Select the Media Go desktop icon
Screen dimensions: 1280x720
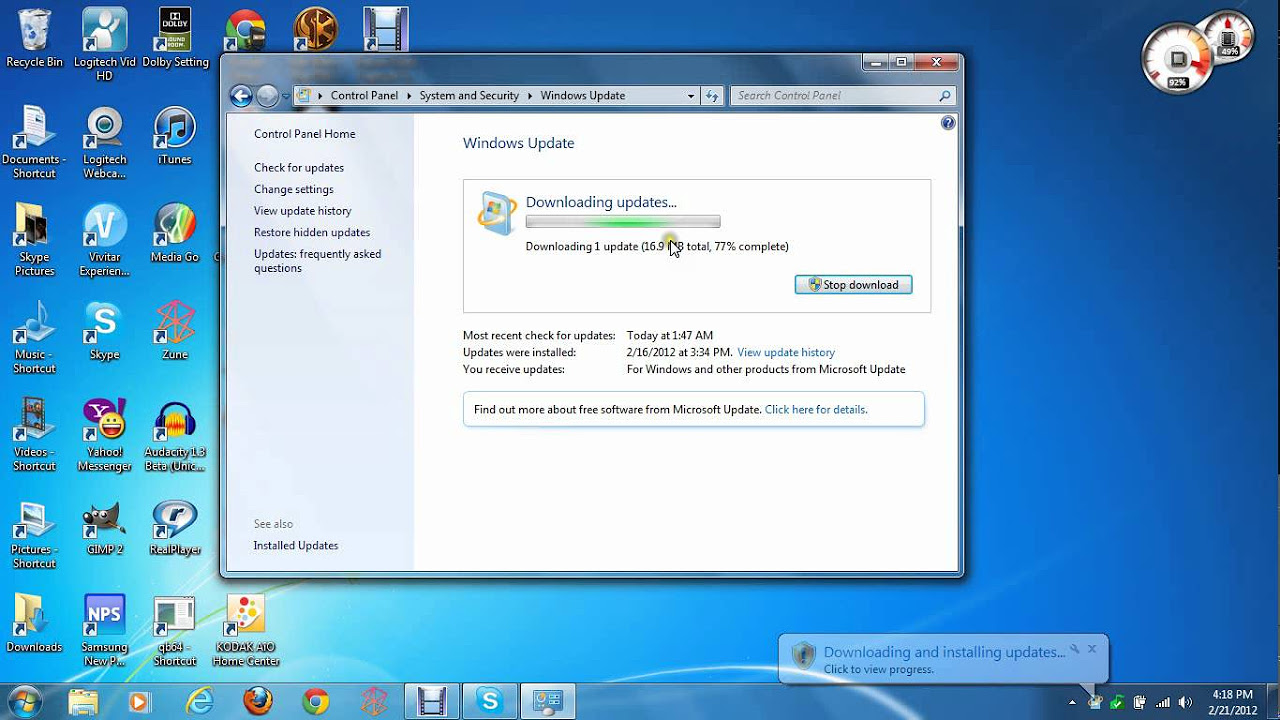(x=175, y=233)
